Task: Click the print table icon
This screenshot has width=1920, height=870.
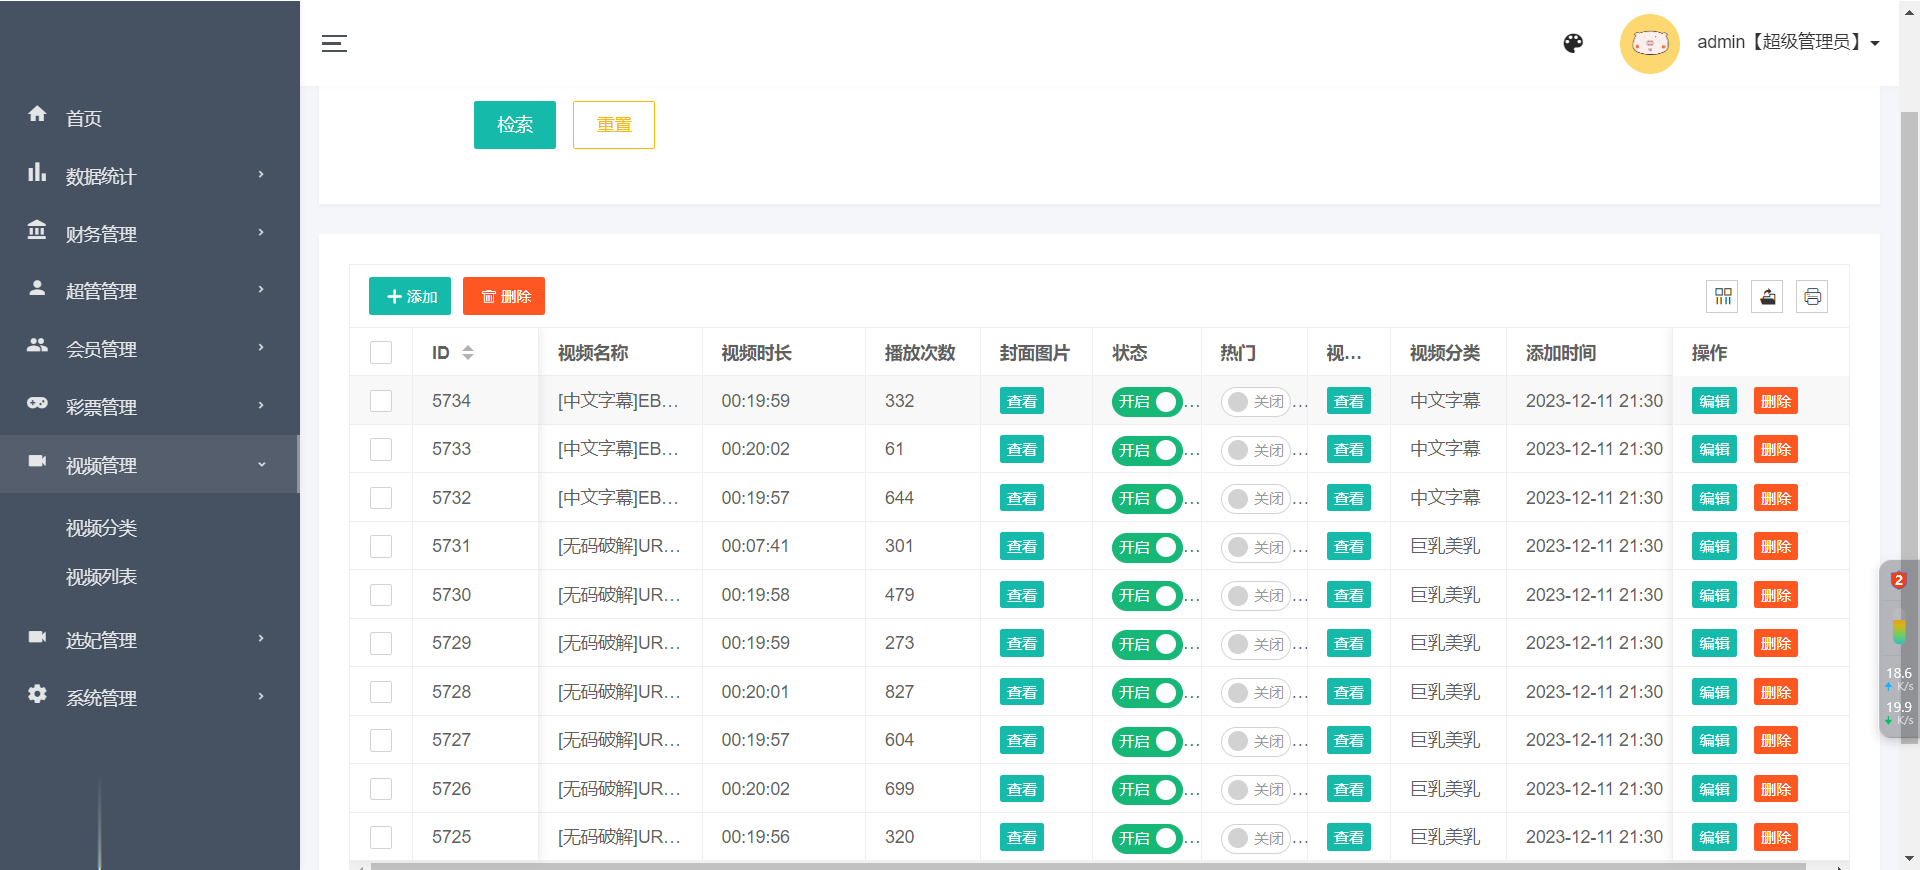Action: (x=1812, y=297)
